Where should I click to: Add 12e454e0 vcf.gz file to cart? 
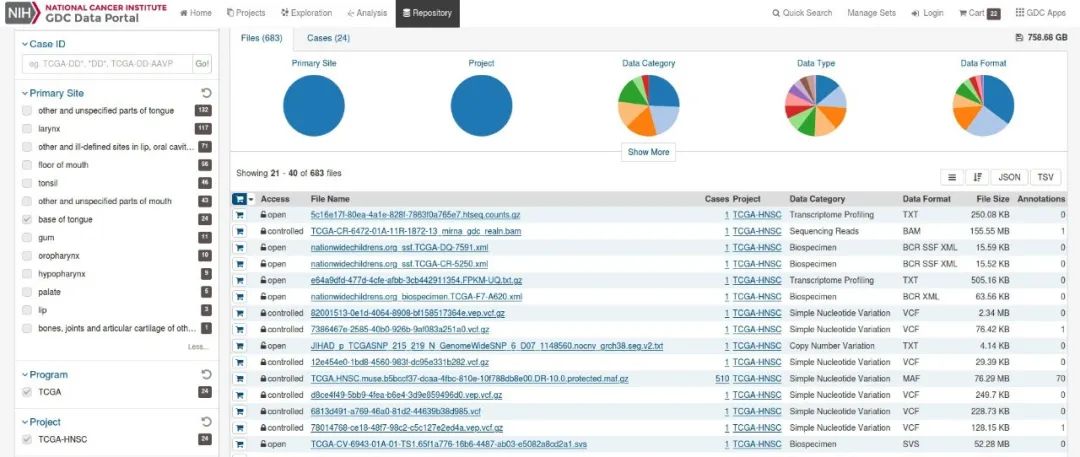tap(240, 363)
